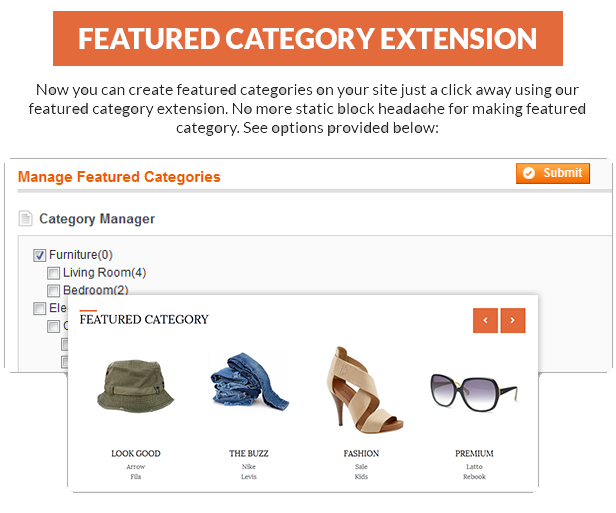Open the PREMIUM category link
The width and height of the screenshot is (616, 513).
pos(474,454)
